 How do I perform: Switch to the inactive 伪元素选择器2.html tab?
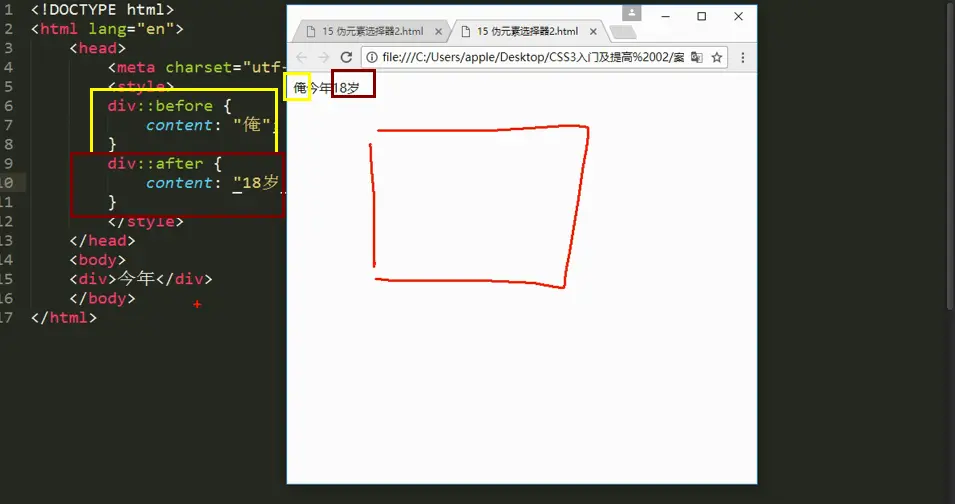click(x=370, y=32)
